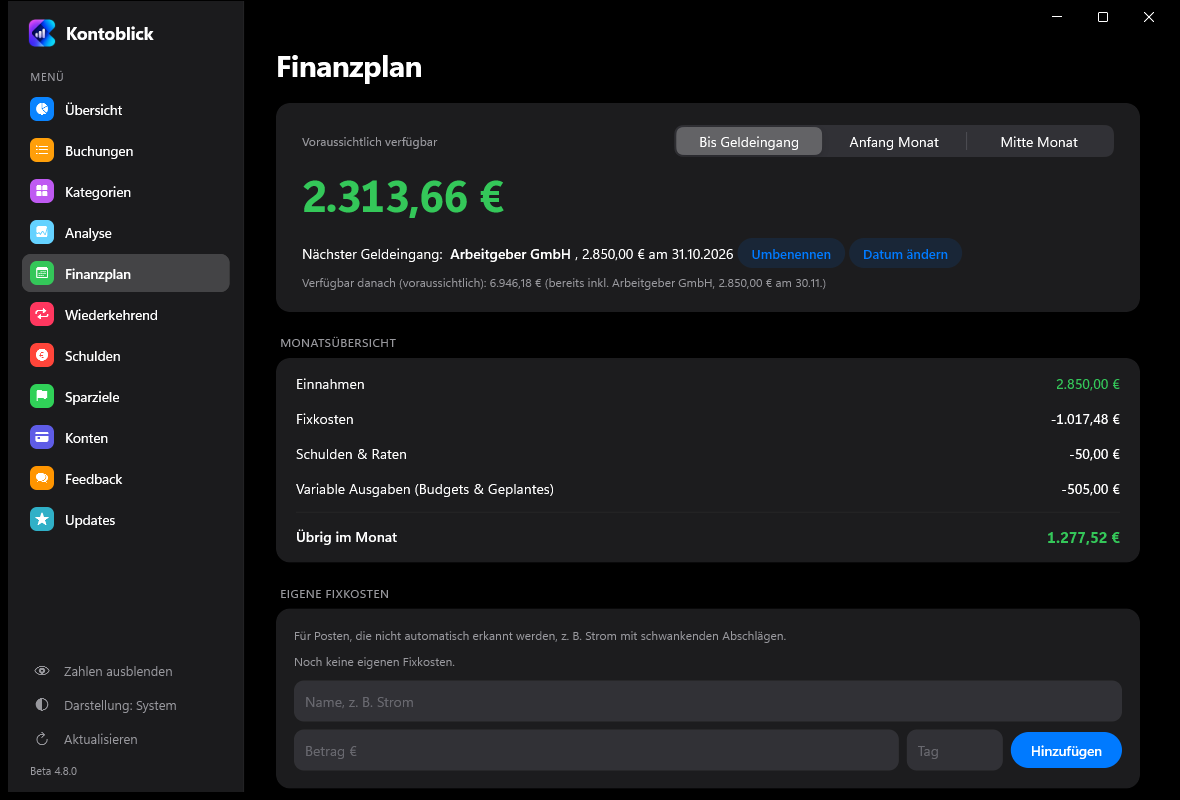Click the Umbenennen button

point(791,254)
